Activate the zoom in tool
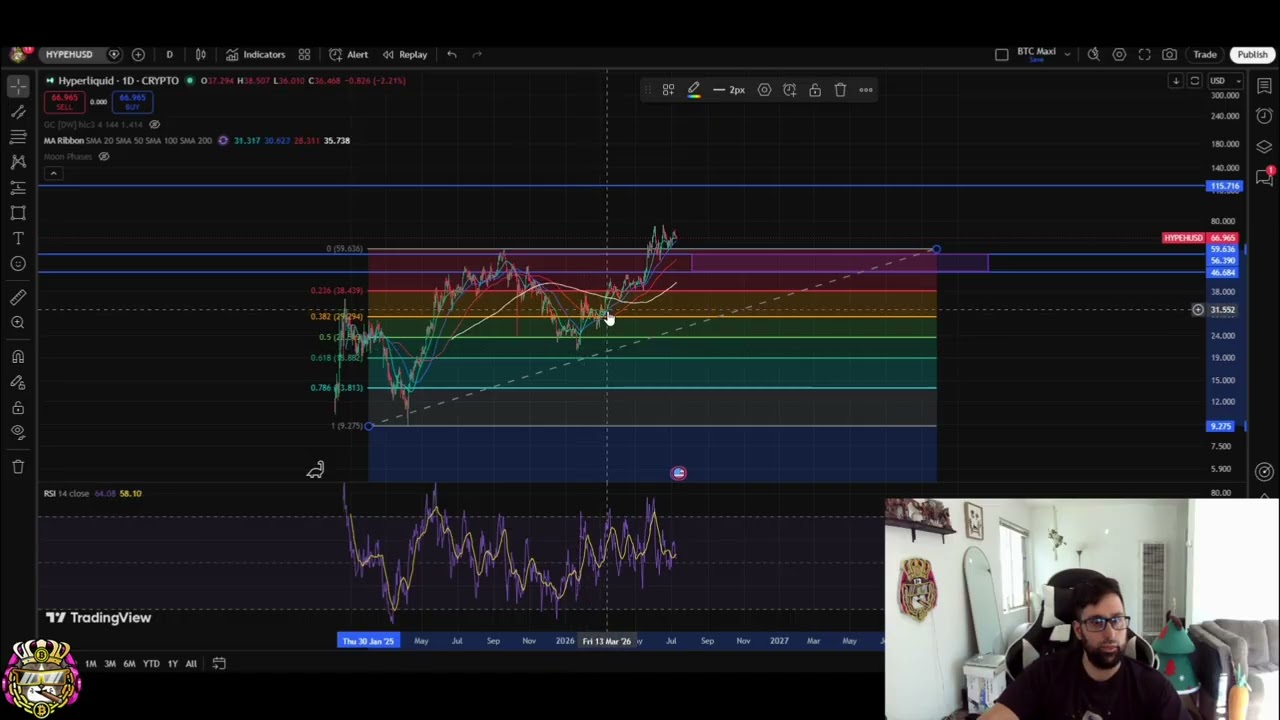1280x720 pixels. pos(18,322)
